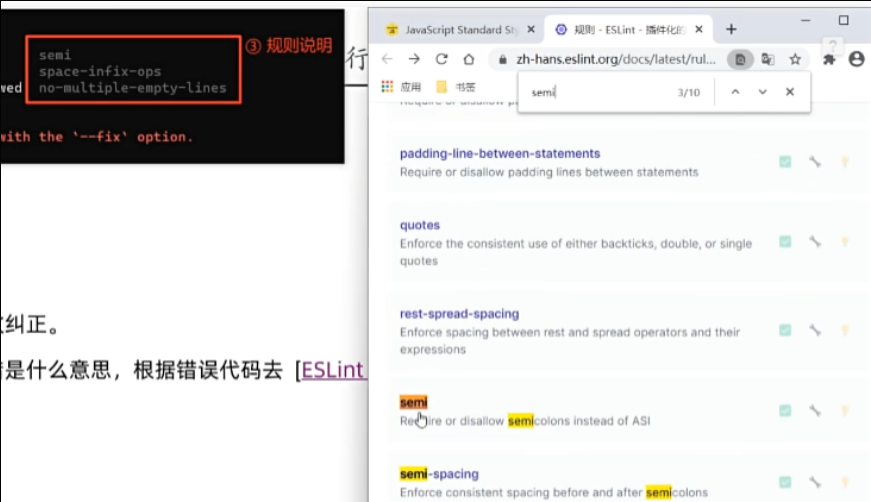Screen dimensions: 871x502
Task: Click 'no-multiple-empty-lines' in the terminal image
Action: [133, 88]
